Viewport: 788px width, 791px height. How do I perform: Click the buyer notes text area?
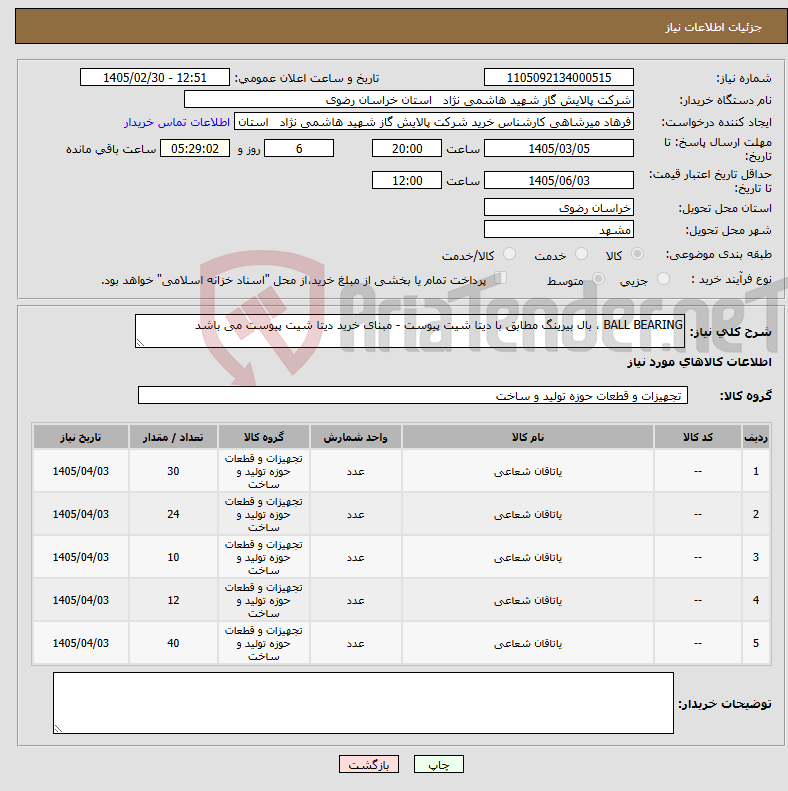click(363, 703)
